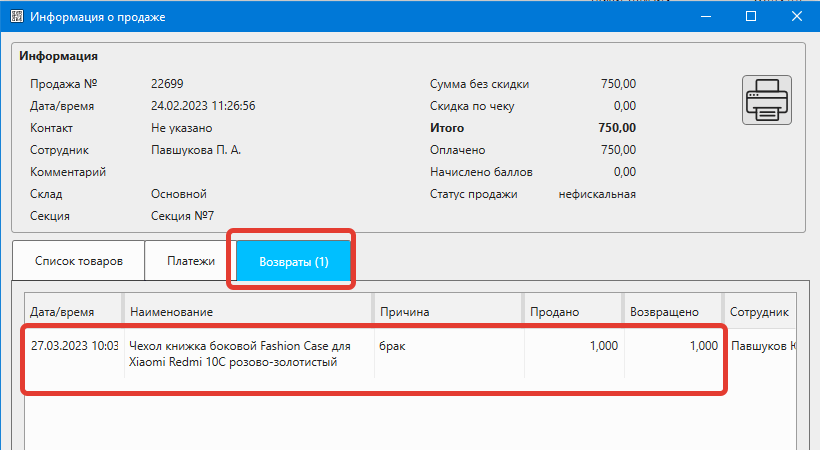Click the bold Итого total amount 750,00

point(616,128)
